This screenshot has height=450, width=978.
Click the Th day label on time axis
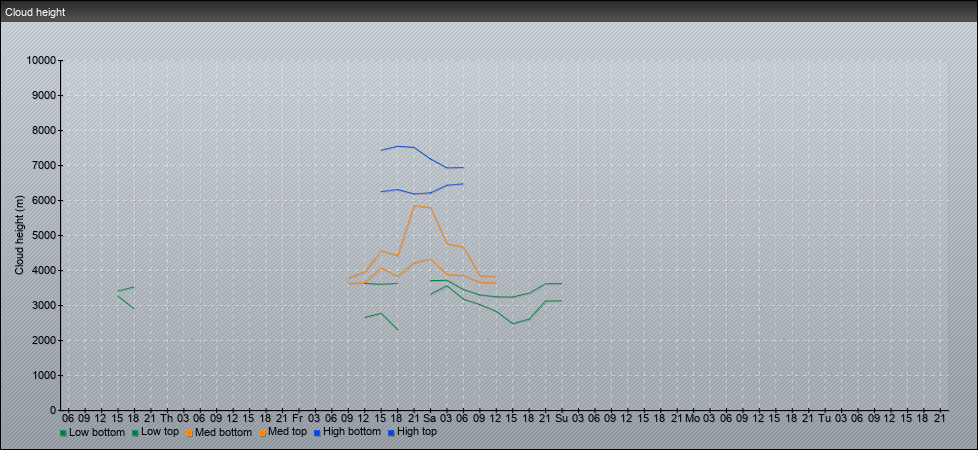(167, 418)
